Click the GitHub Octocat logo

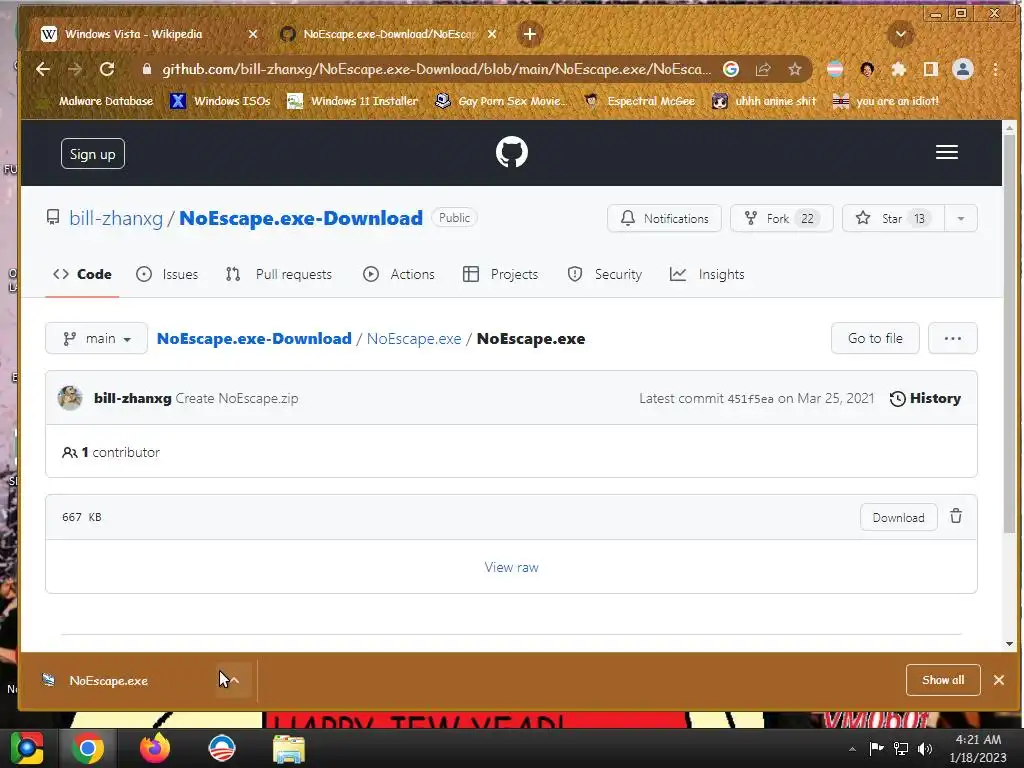(x=511, y=152)
